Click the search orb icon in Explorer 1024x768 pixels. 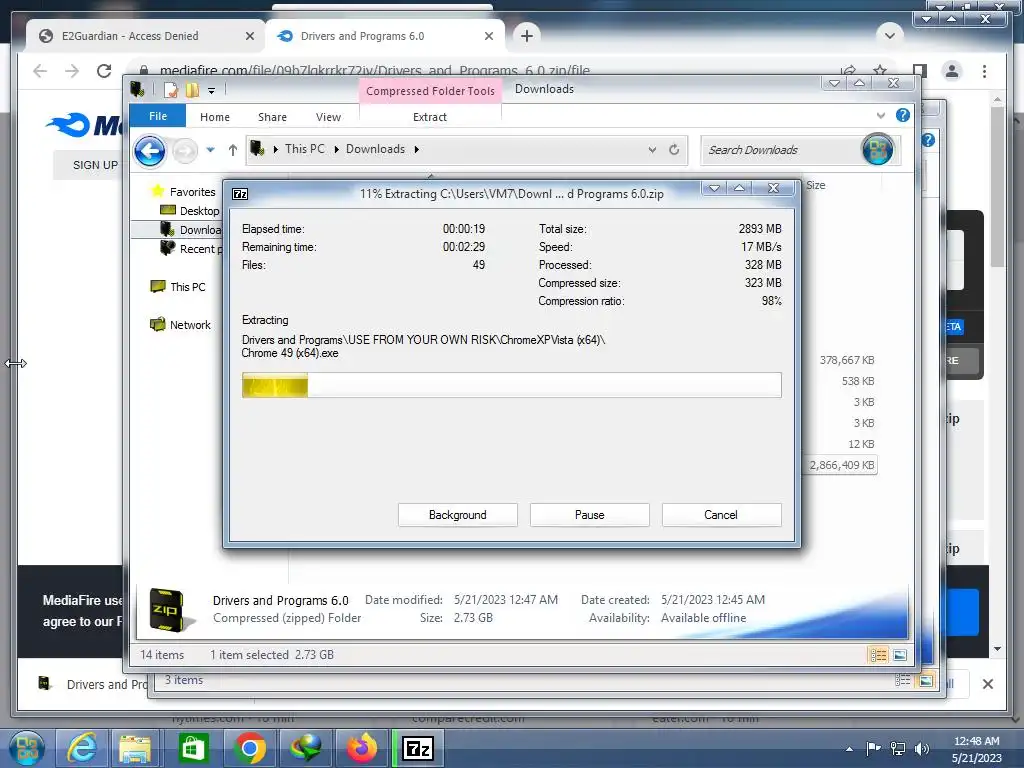(878, 150)
